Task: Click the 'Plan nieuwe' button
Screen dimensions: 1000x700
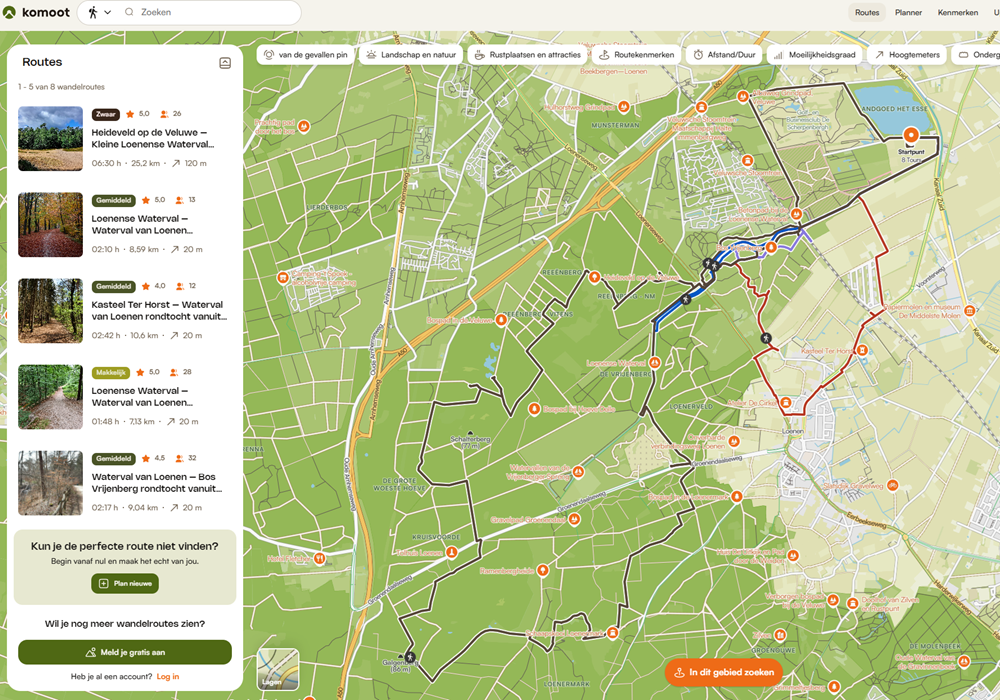Action: coord(125,583)
